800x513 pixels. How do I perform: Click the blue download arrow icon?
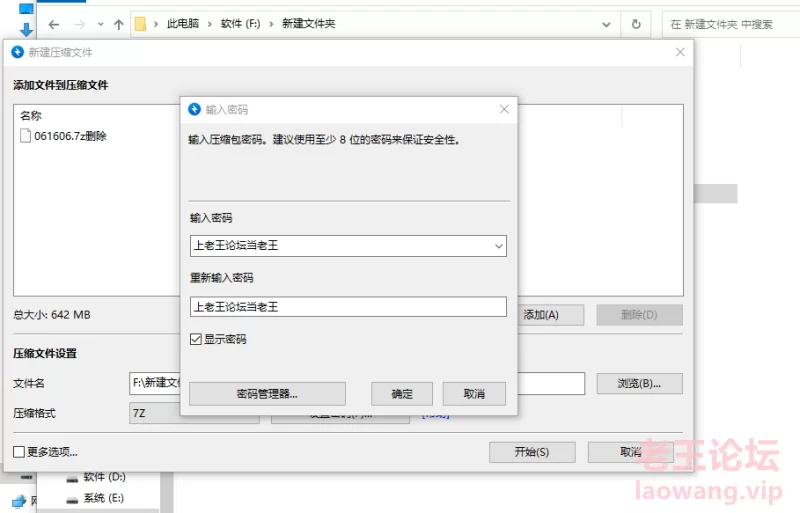(x=26, y=30)
